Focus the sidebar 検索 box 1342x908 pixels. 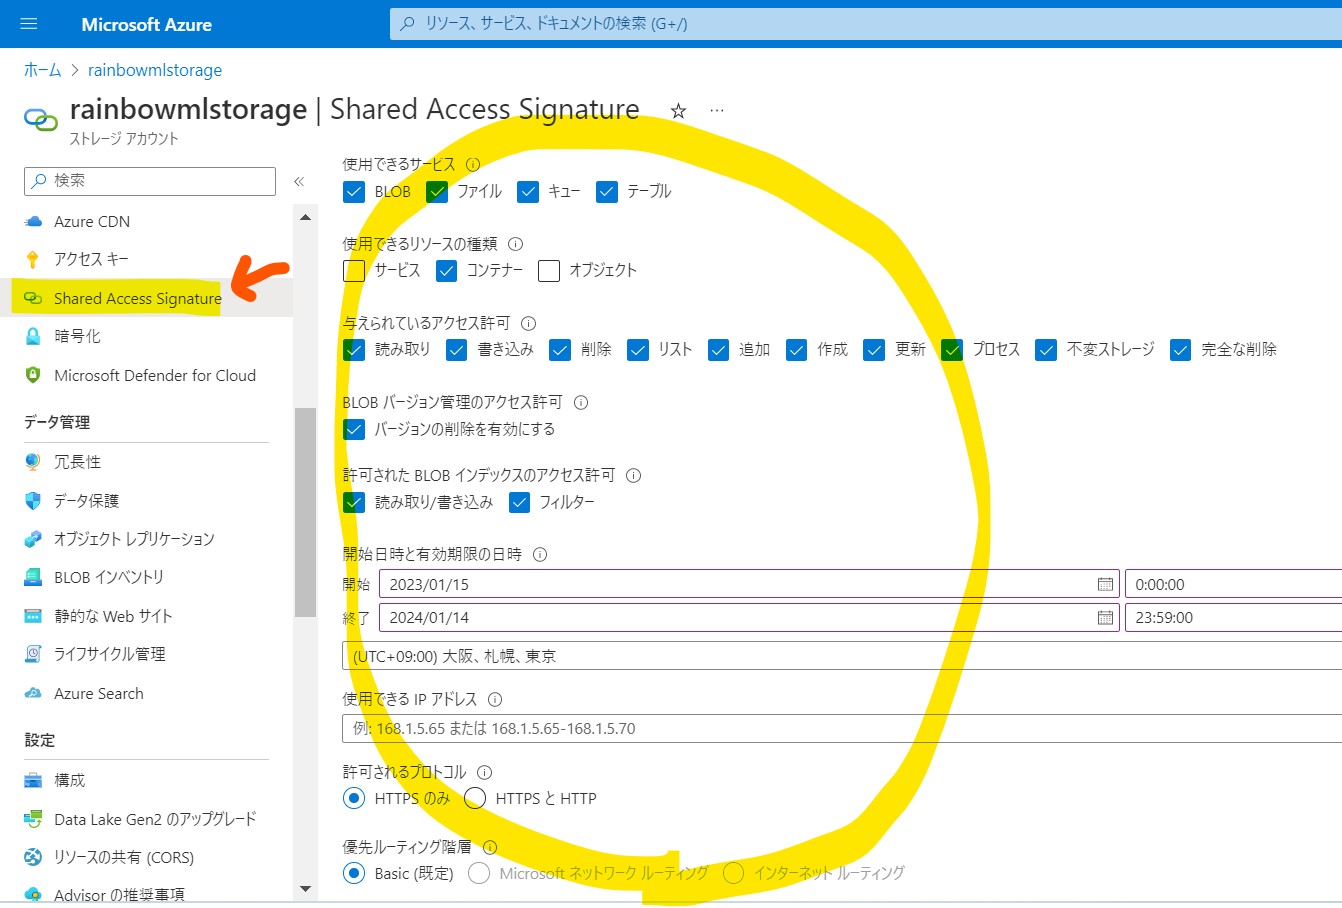pyautogui.click(x=150, y=181)
